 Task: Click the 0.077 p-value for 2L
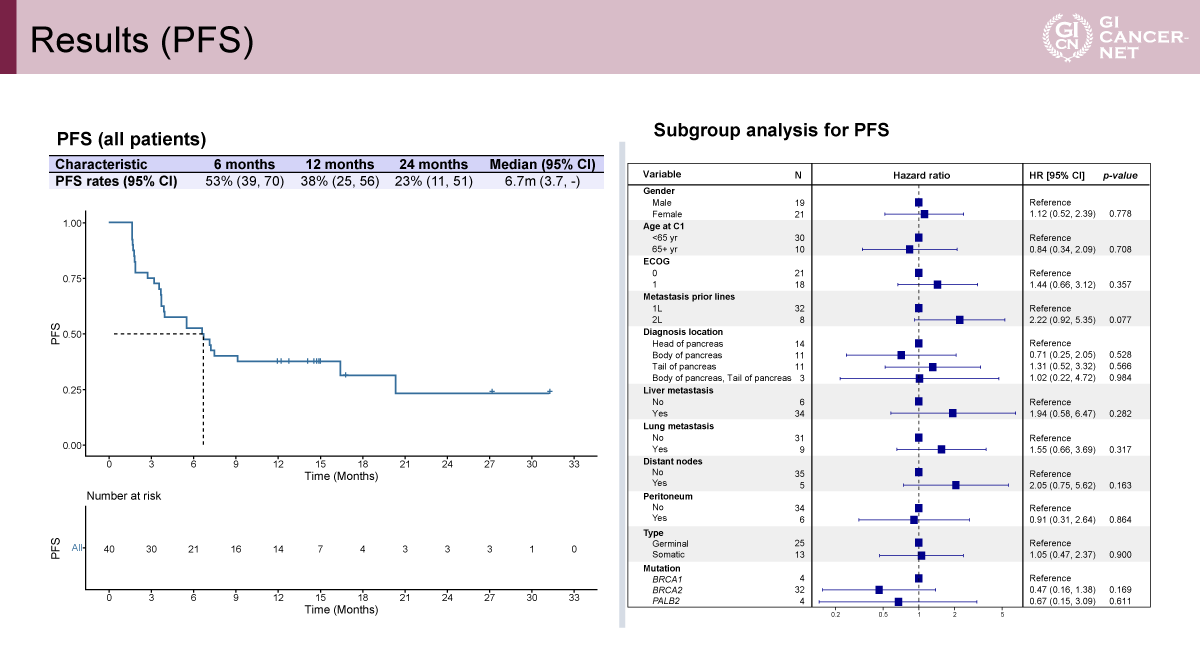coord(1121,320)
